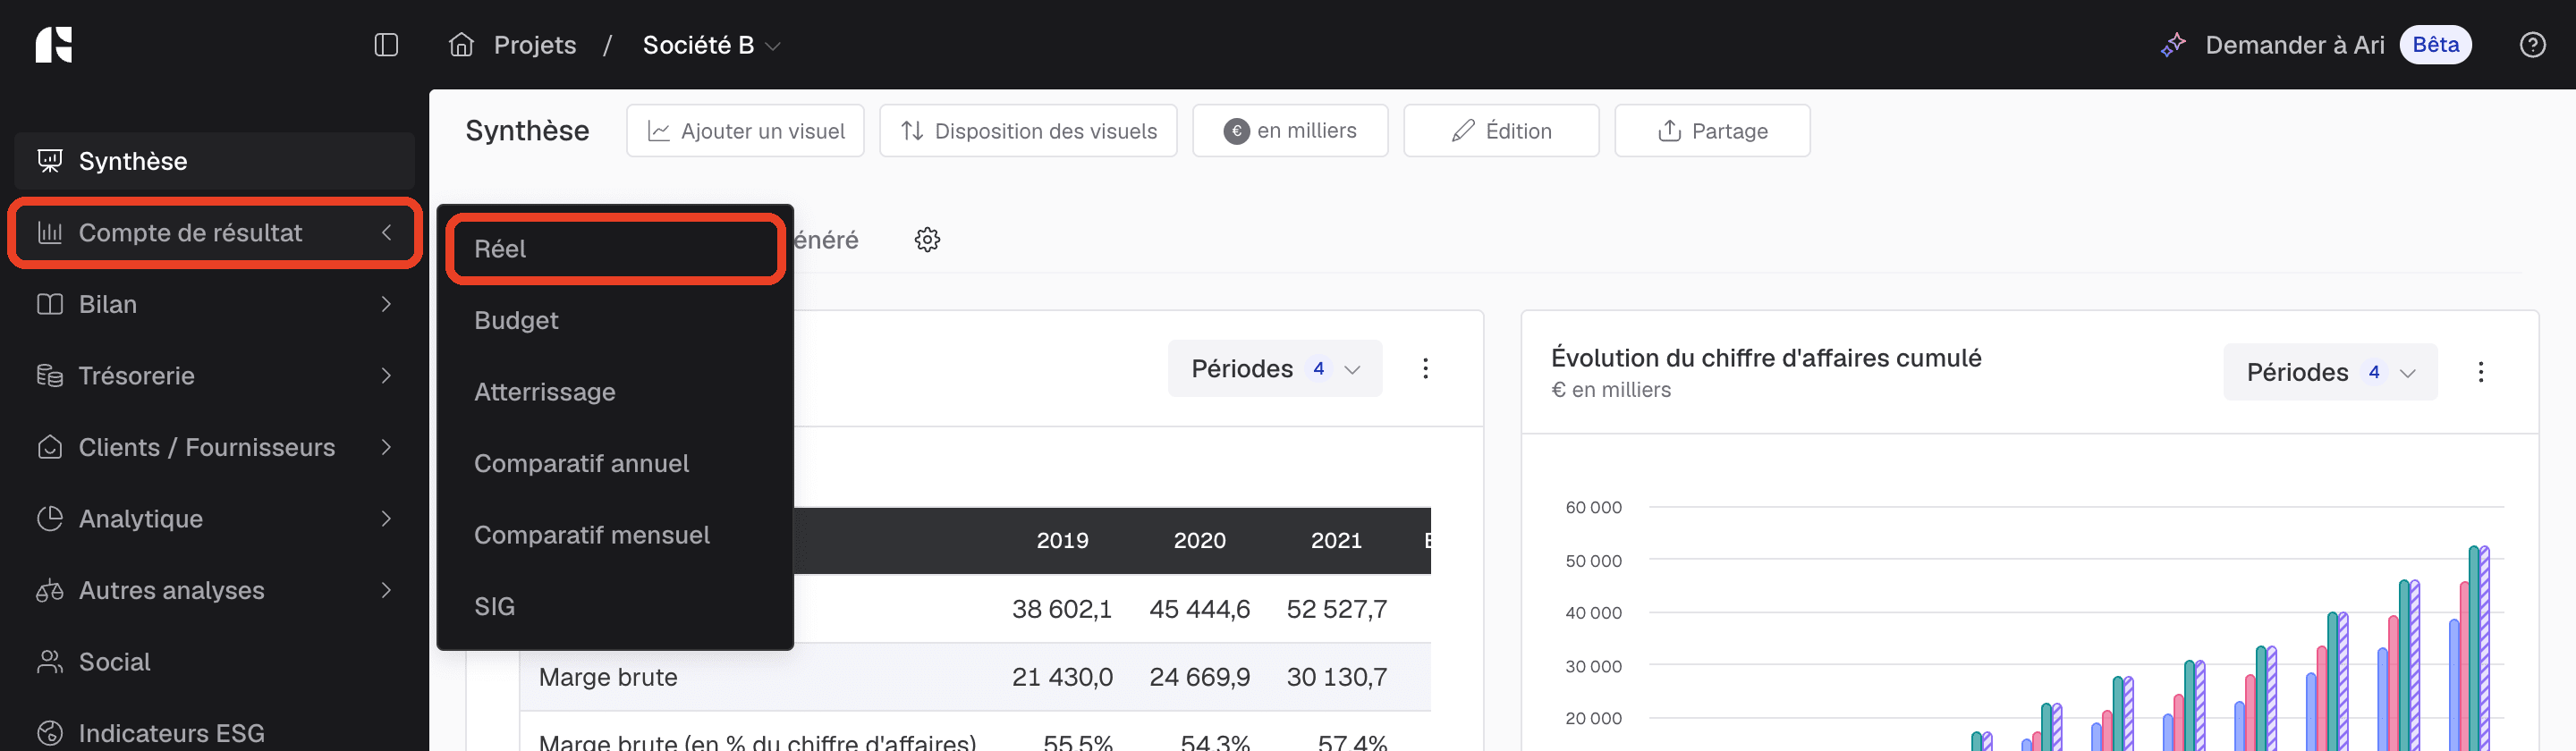Screen dimensions: 2576x751
Task: Click the Clients / Fournisseurs icon
Action: 50,447
